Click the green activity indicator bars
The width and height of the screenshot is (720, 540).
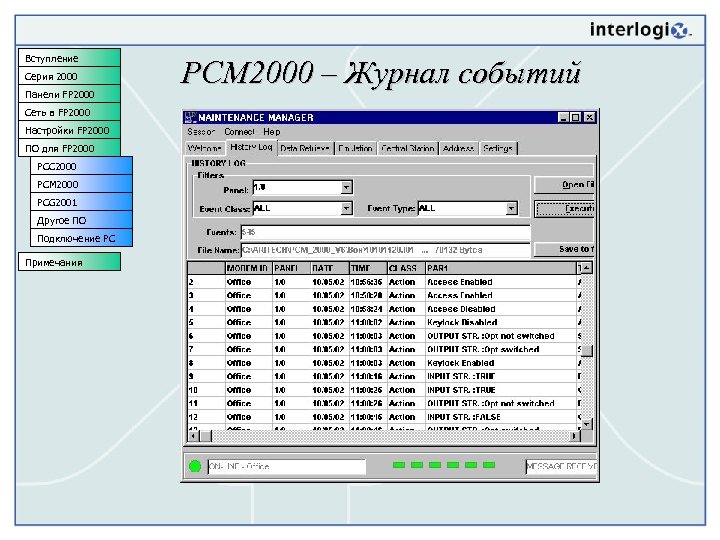click(444, 465)
